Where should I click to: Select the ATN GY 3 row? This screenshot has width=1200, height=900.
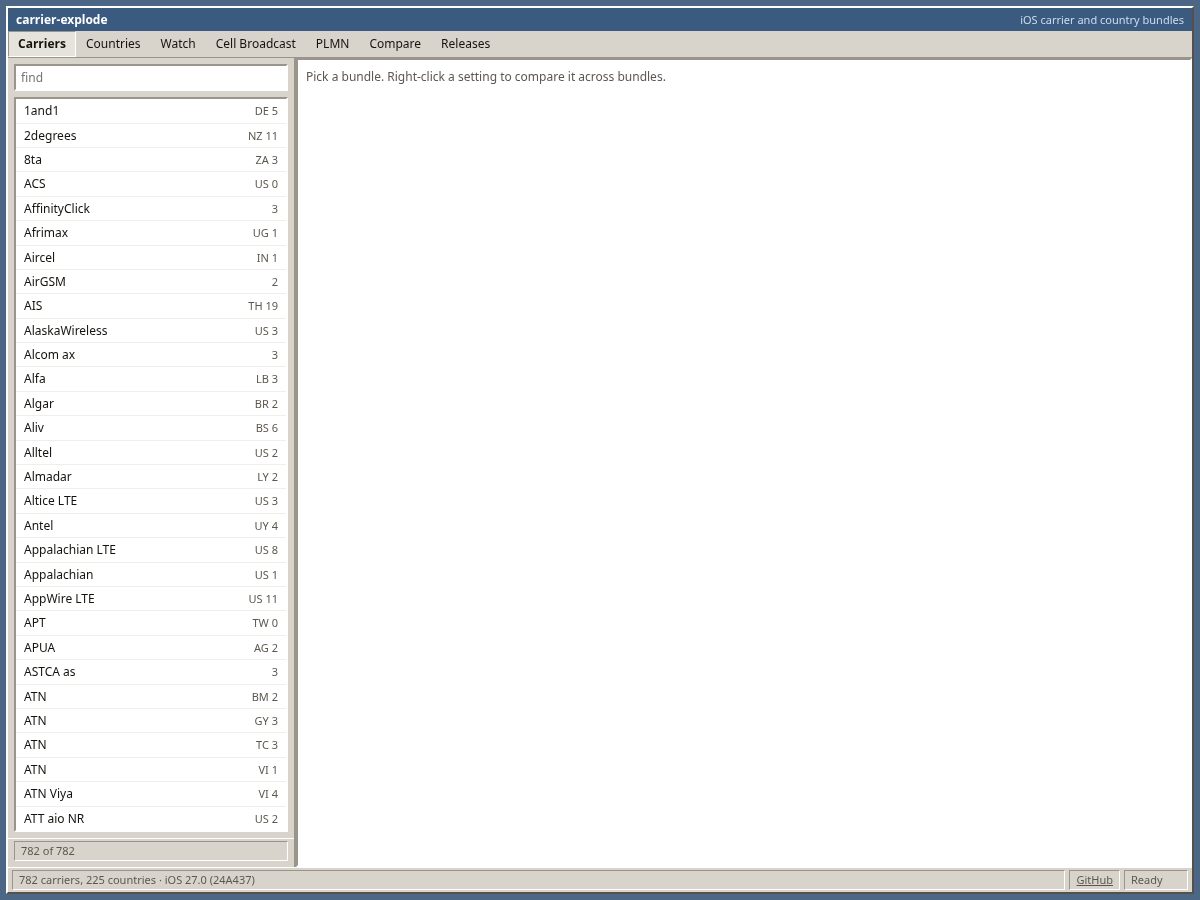click(x=151, y=721)
